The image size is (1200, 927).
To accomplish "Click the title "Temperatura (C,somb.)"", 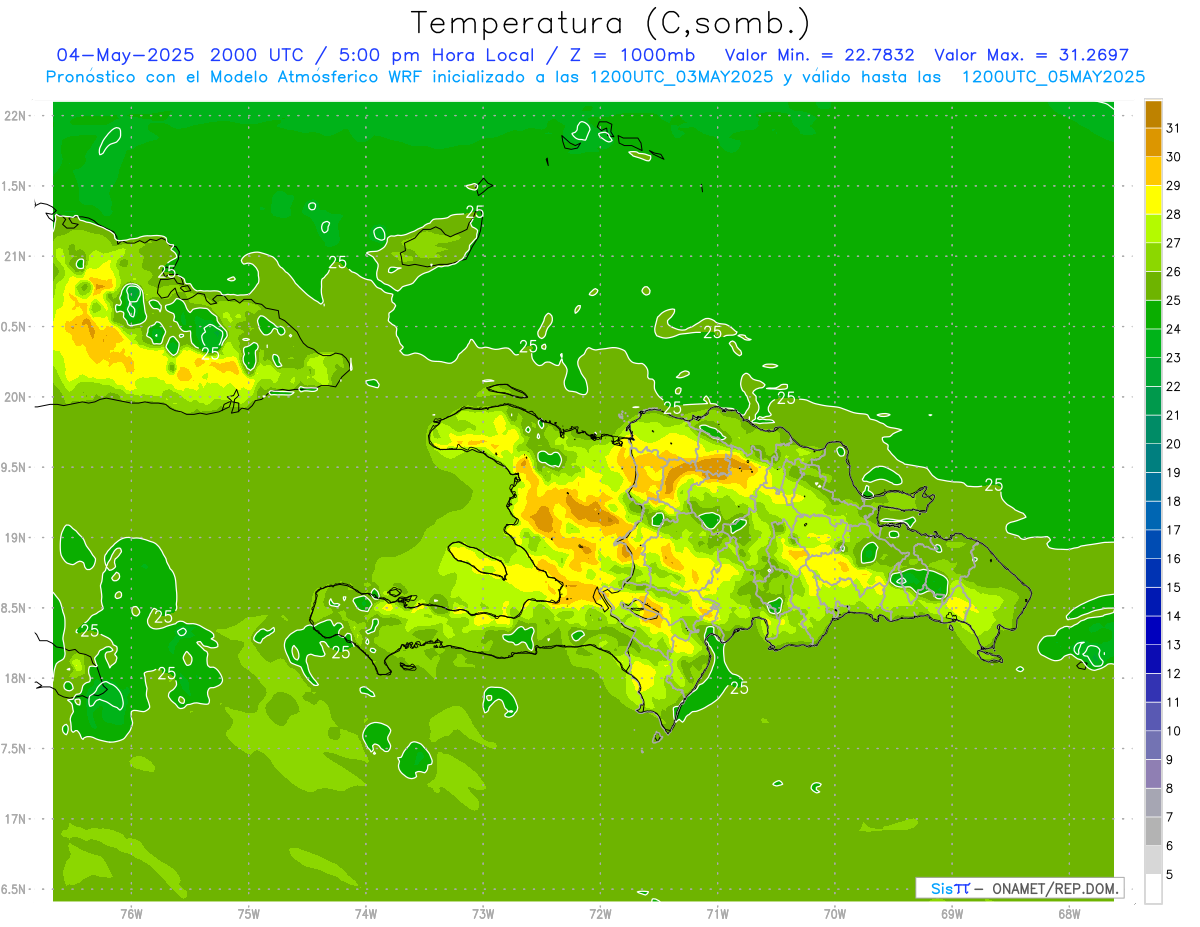I will coord(611,22).
